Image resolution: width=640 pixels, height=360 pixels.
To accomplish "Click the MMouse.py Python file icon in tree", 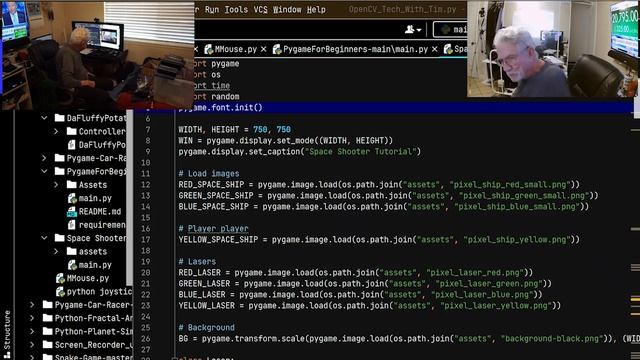I will pyautogui.click(x=60, y=278).
